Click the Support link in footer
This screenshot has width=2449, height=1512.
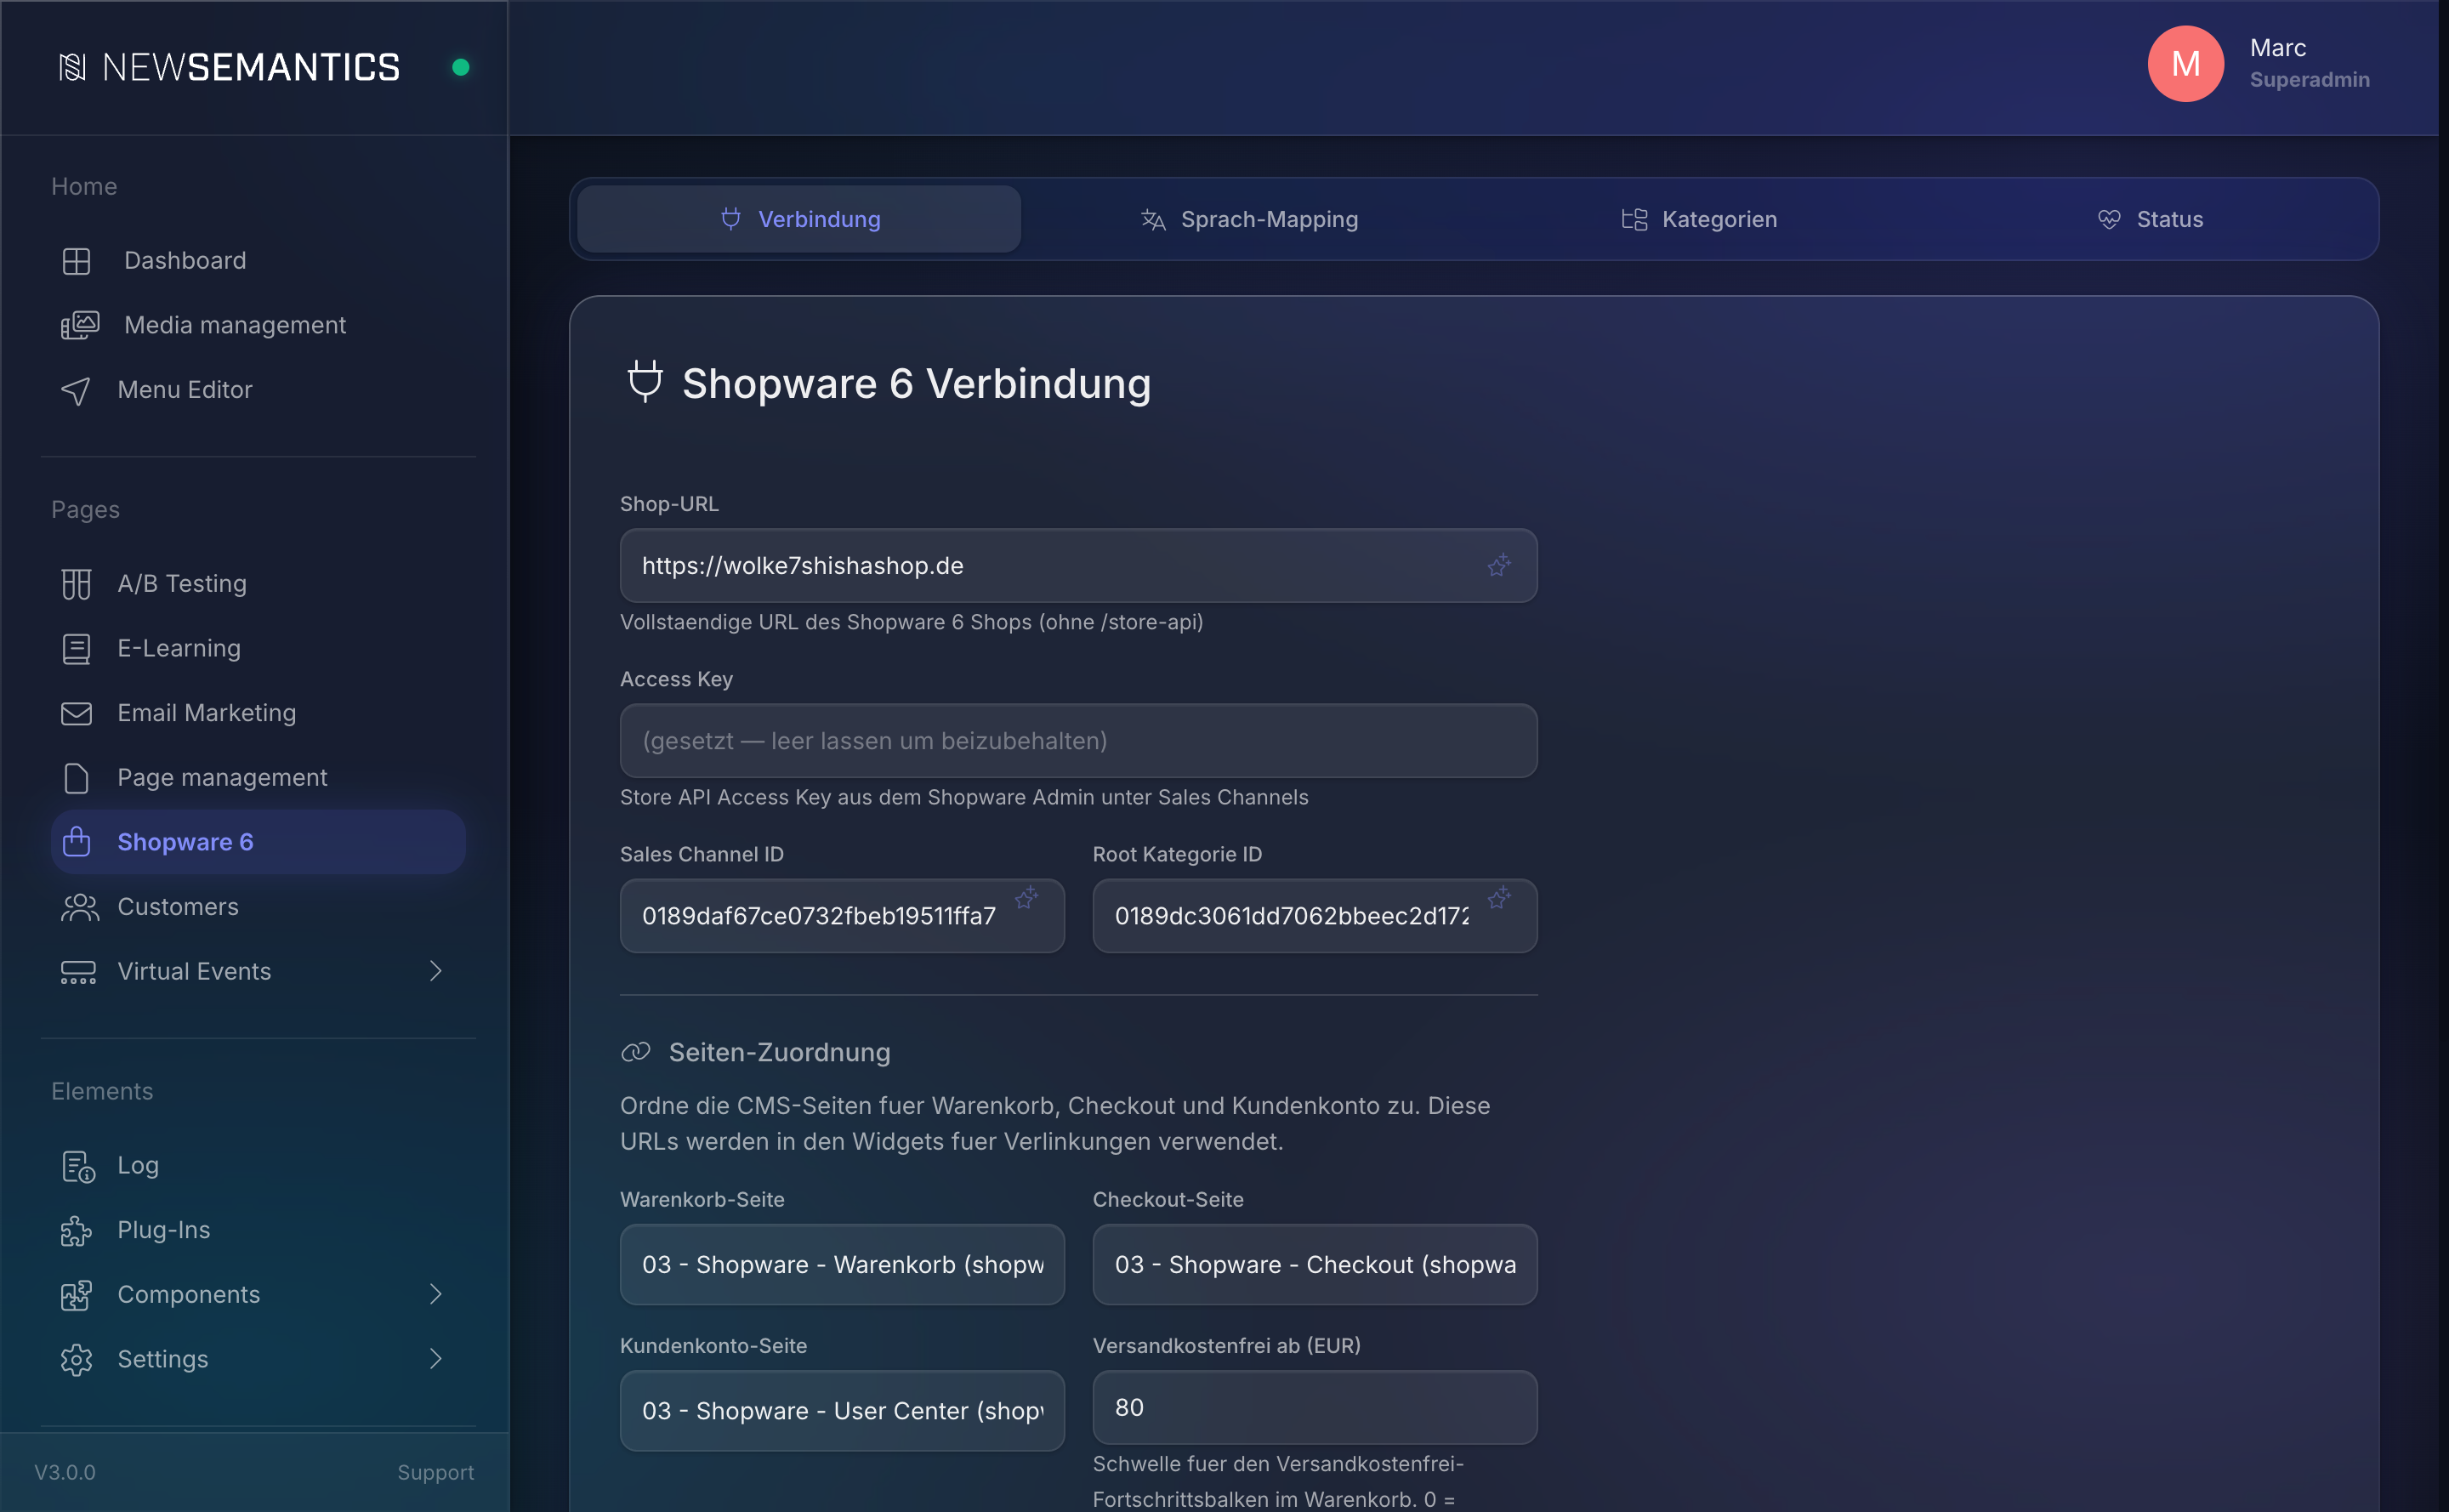coord(435,1473)
